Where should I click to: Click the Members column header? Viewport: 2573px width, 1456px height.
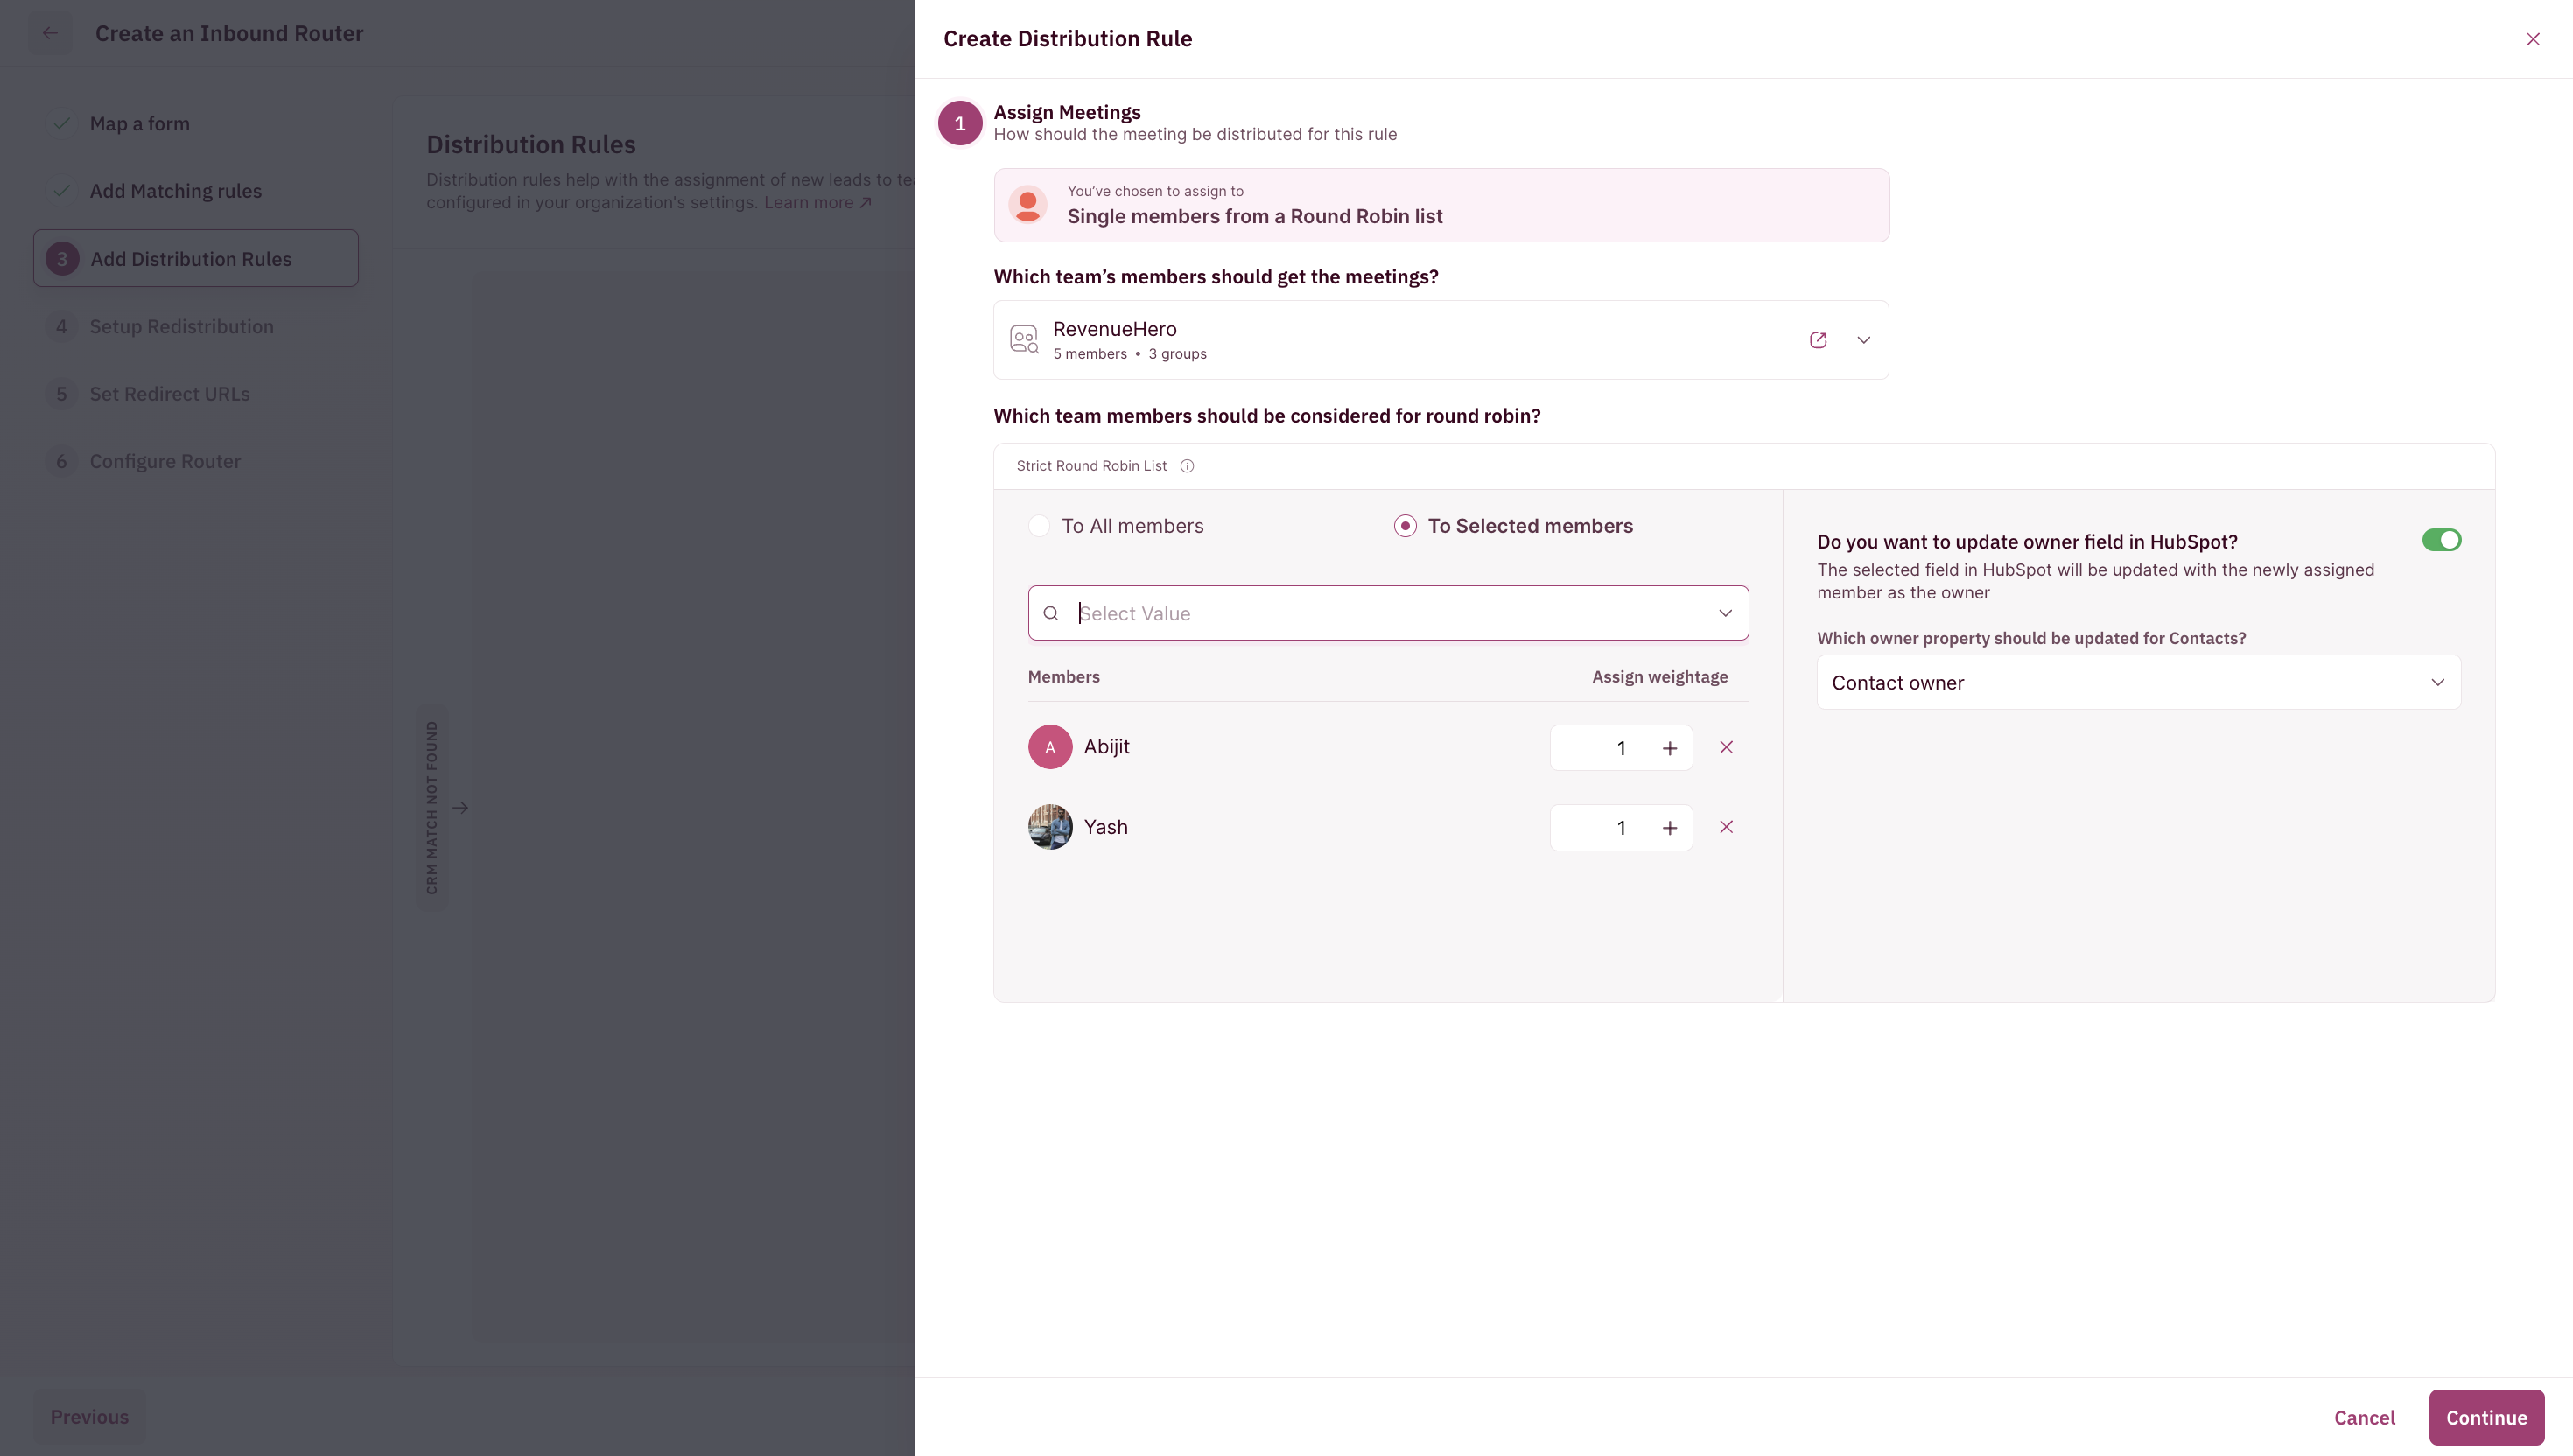point(1063,677)
